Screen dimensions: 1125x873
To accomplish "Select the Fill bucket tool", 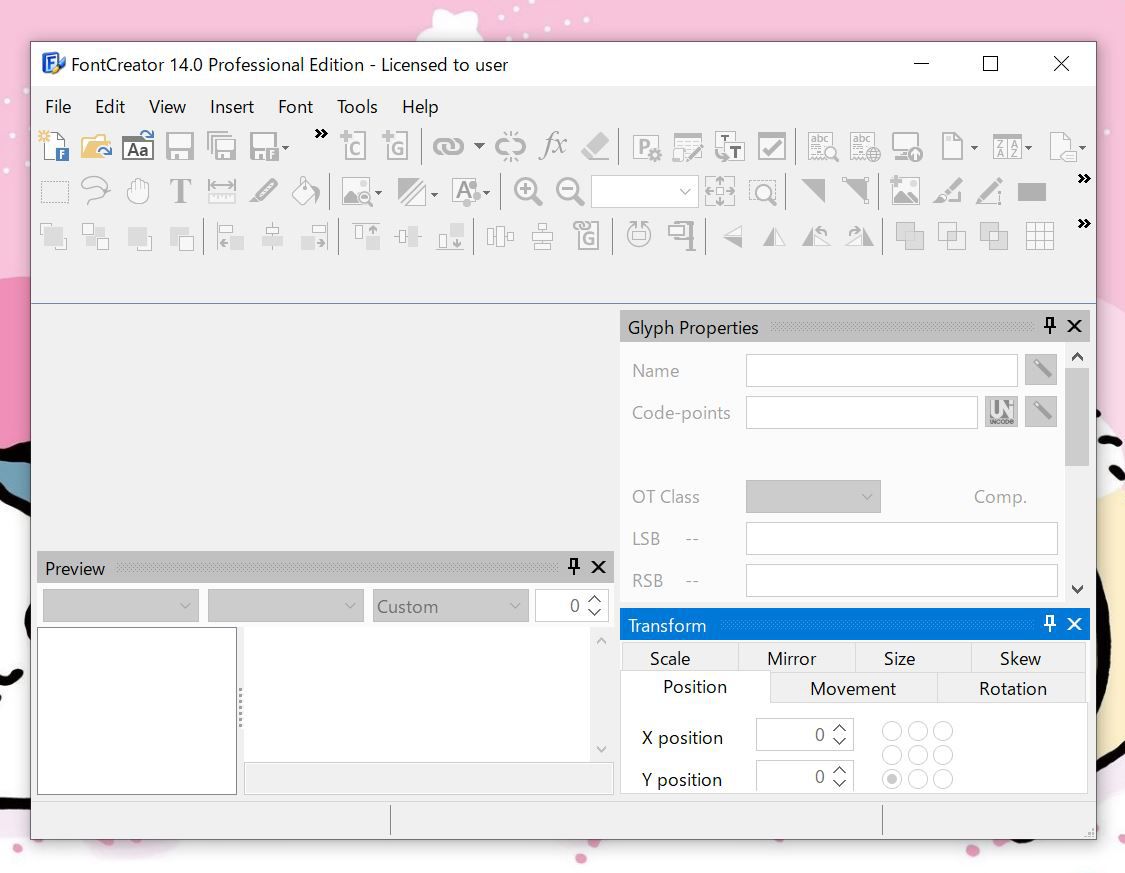I will [306, 191].
